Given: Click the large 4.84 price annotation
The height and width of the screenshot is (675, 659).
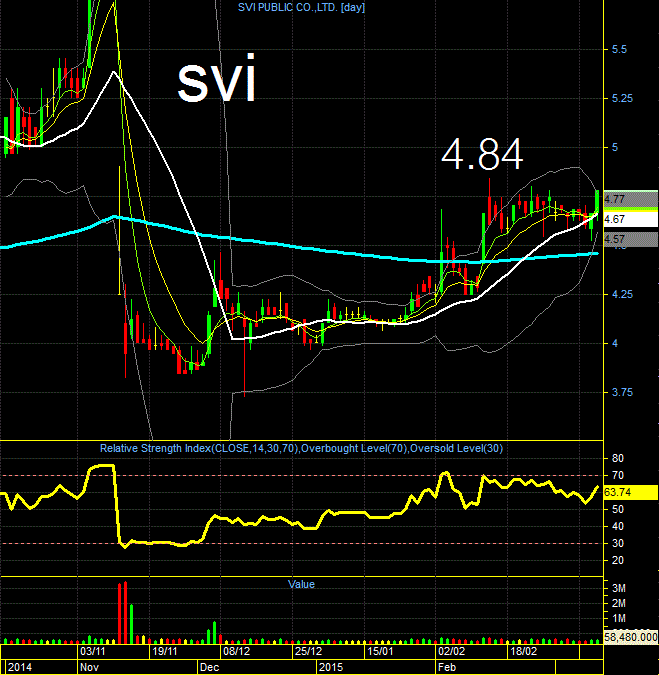Looking at the screenshot, I should coord(482,154).
